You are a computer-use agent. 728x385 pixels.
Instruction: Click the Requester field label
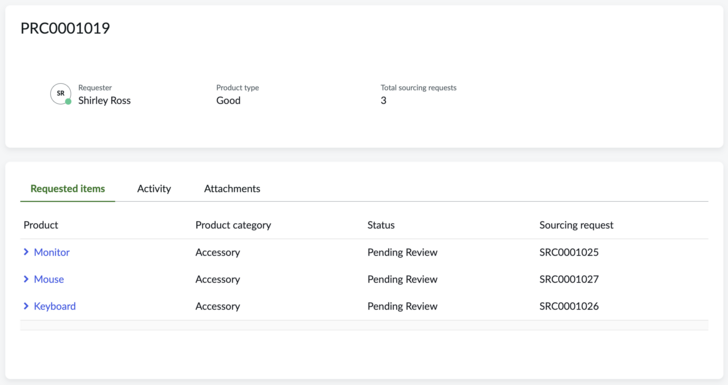tap(95, 87)
